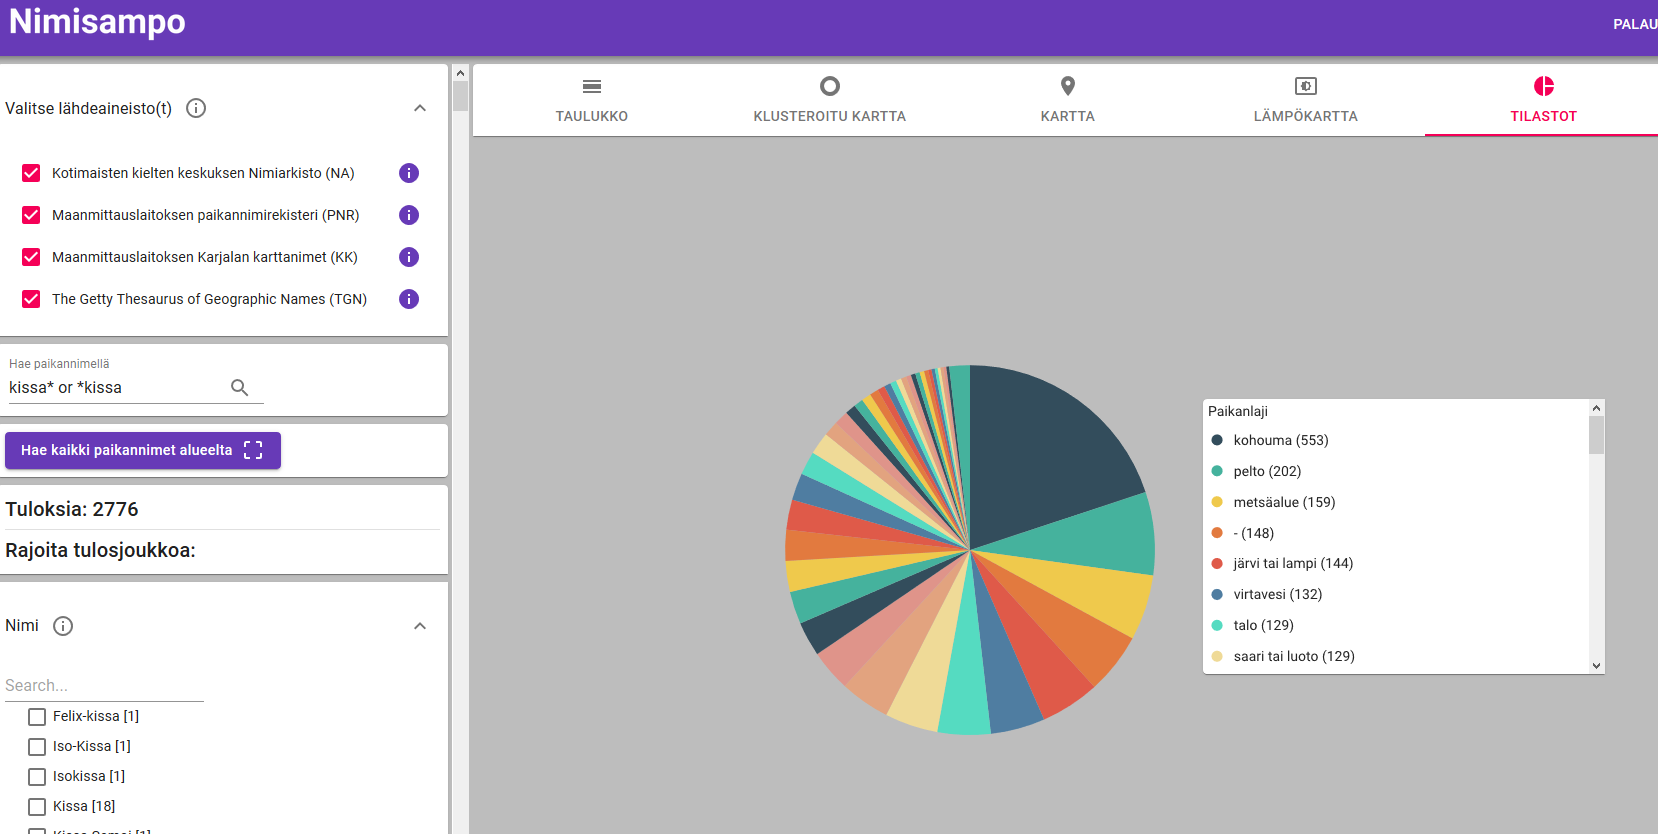Click the Nimi Search text field
Viewport: 1658px width, 834px height.
tap(104, 685)
